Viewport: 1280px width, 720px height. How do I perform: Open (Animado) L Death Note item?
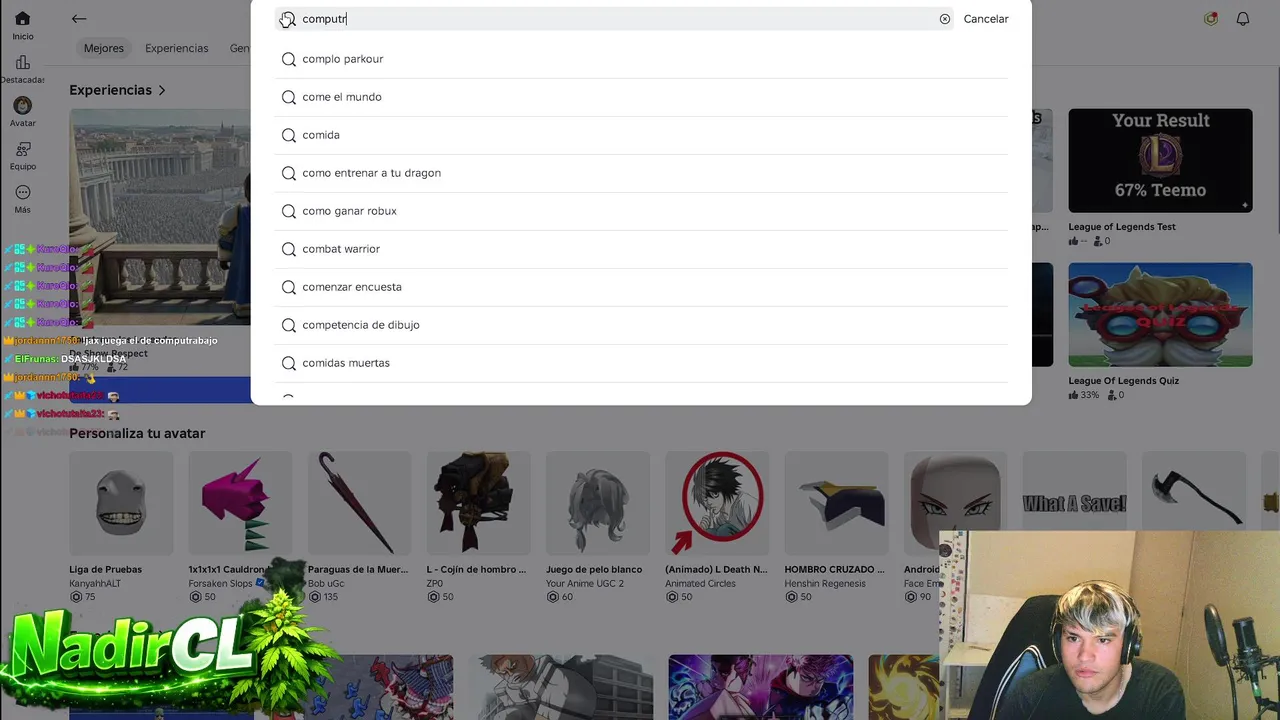pyautogui.click(x=717, y=504)
